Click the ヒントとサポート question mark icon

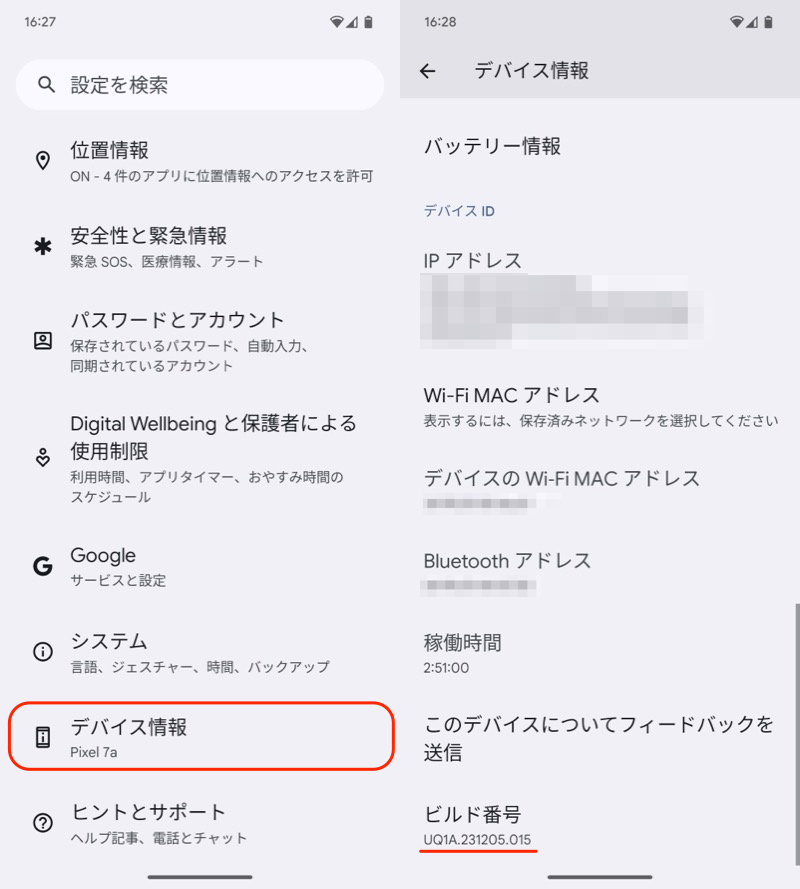coord(43,823)
